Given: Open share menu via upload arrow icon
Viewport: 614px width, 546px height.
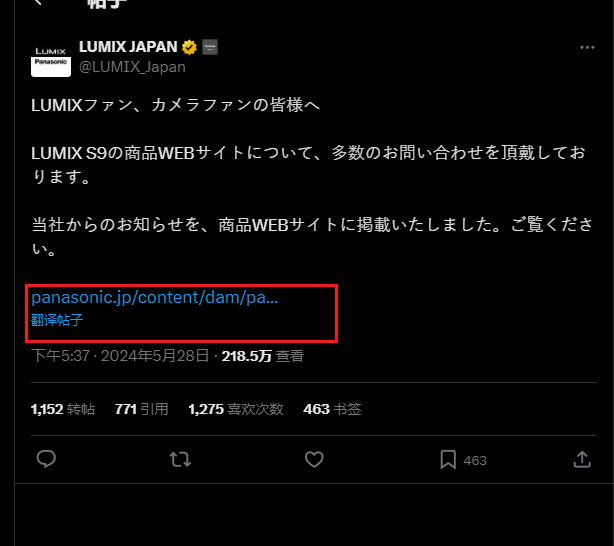Looking at the screenshot, I should click(x=582, y=459).
